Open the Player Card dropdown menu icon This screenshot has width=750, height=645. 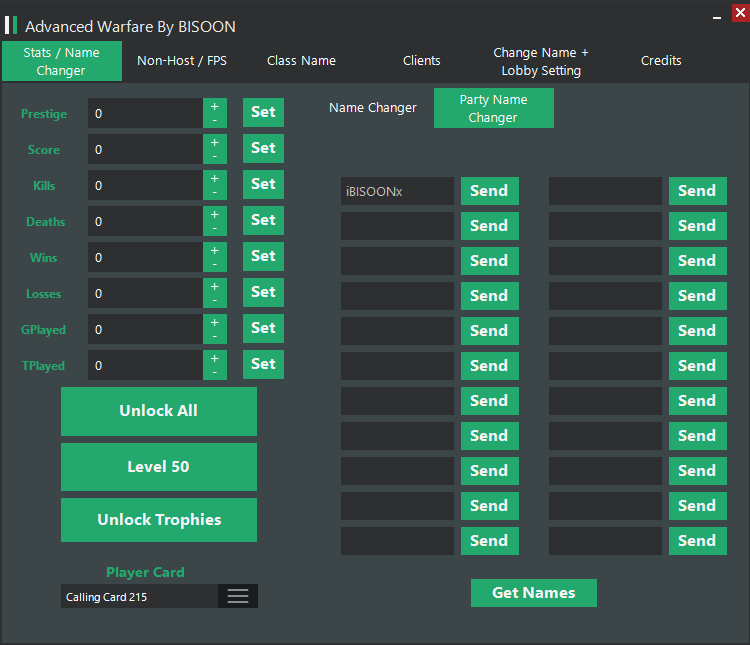click(x=238, y=596)
